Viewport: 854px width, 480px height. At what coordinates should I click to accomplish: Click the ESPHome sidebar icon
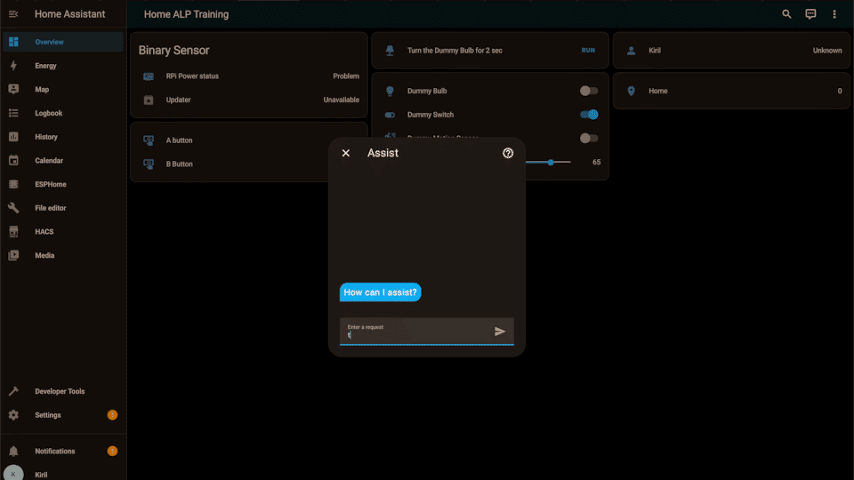point(14,184)
